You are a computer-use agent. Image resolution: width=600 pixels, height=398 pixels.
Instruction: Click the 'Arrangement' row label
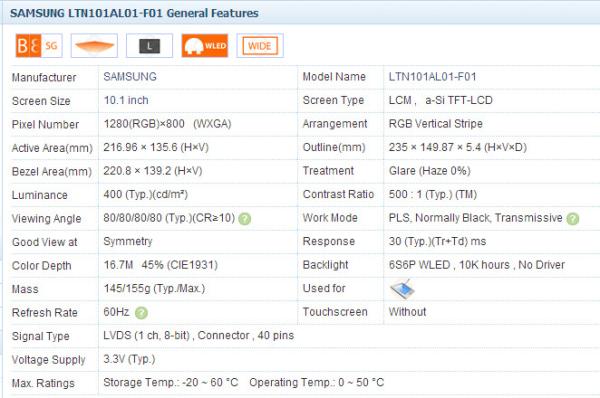tap(335, 124)
